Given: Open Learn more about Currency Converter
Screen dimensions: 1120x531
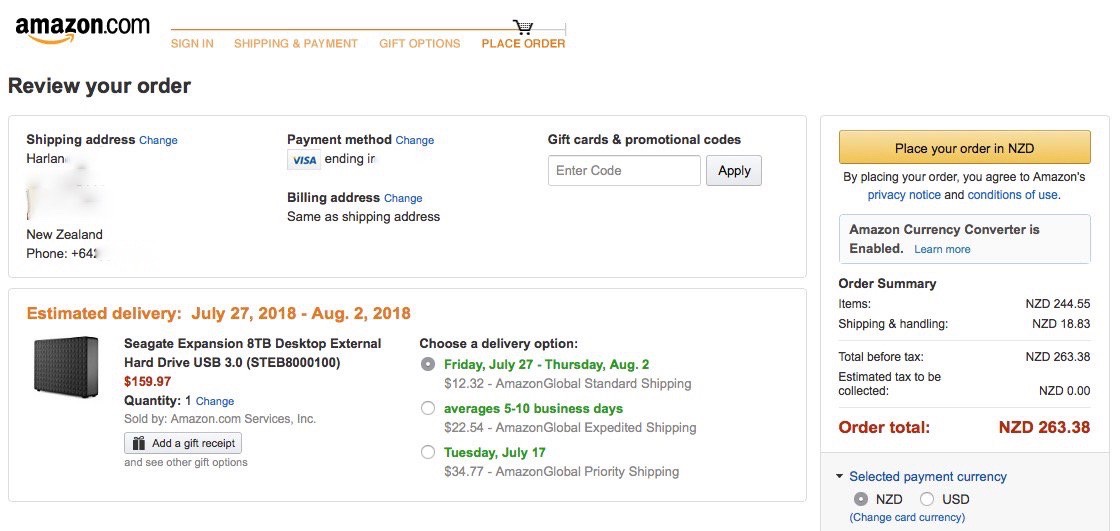Looking at the screenshot, I should pyautogui.click(x=942, y=249).
